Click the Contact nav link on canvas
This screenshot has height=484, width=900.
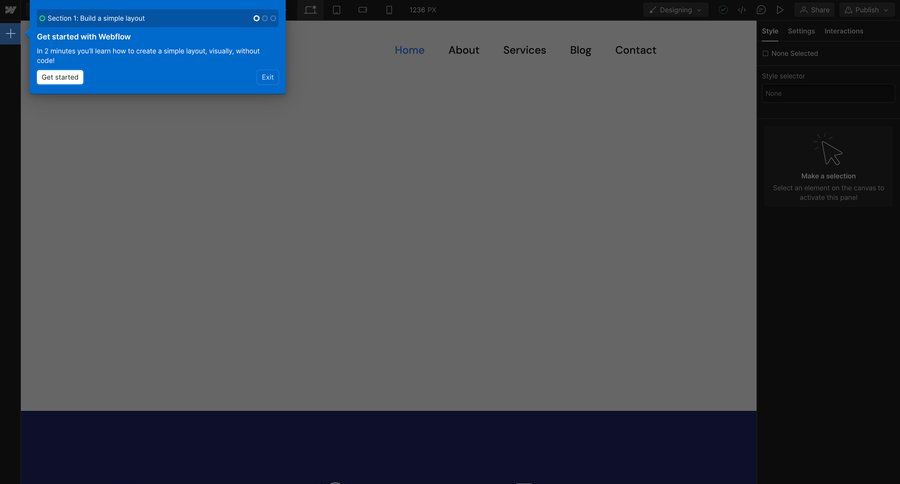point(635,50)
